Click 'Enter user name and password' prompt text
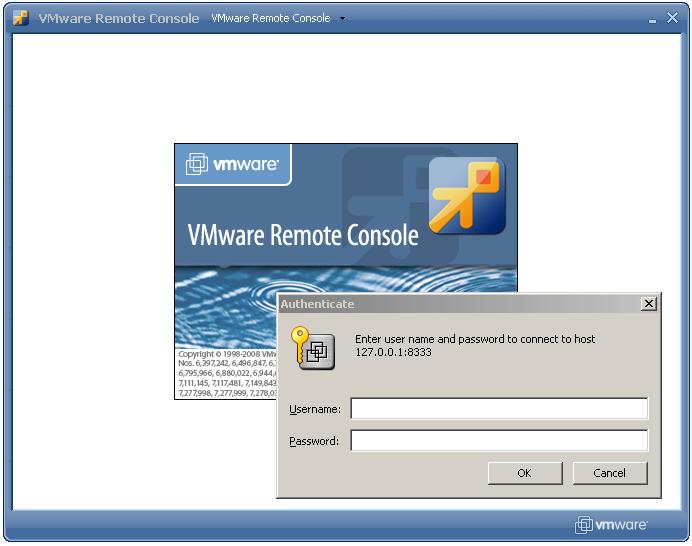Viewport: 692px width, 546px height. coord(475,339)
